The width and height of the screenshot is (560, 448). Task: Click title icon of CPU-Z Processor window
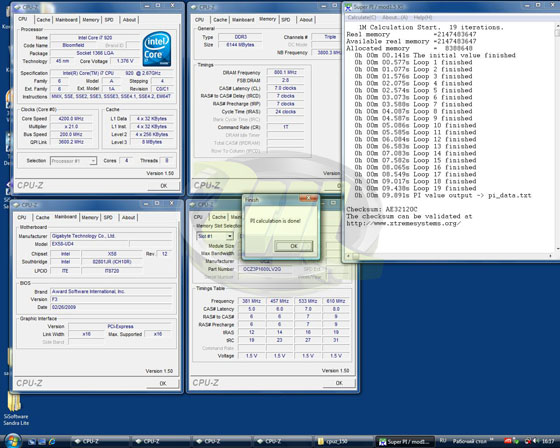pyautogui.click(x=17, y=7)
